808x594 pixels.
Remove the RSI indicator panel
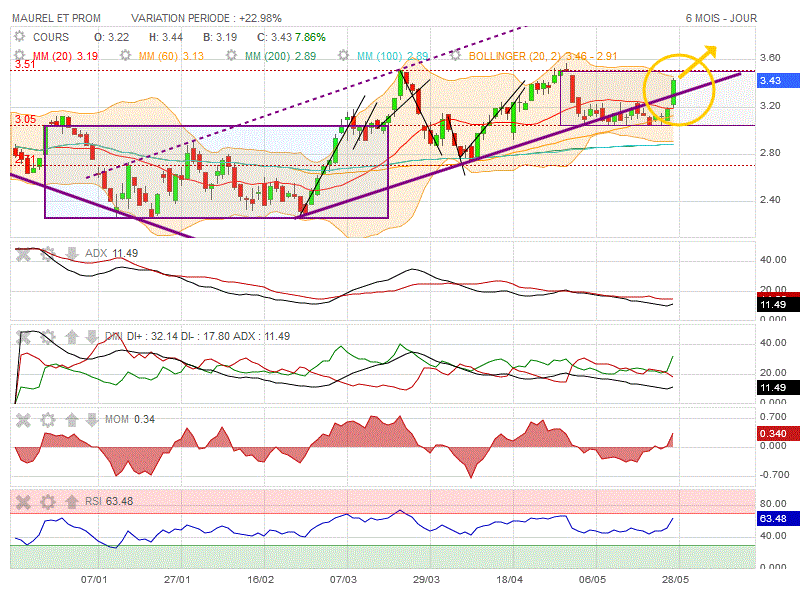23,502
